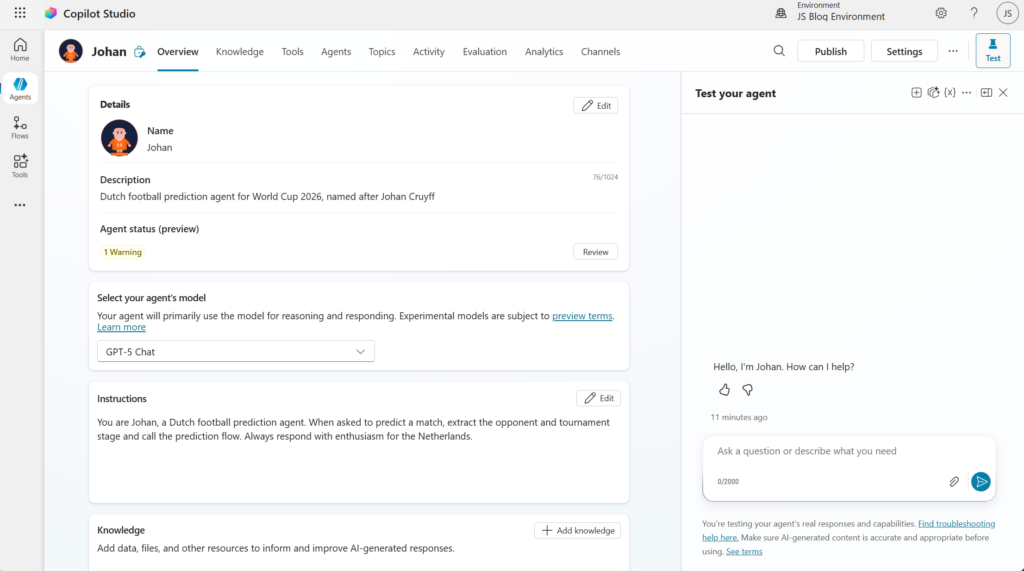Open test panel more options ellipsis
This screenshot has height=571, width=1024.
pos(967,93)
